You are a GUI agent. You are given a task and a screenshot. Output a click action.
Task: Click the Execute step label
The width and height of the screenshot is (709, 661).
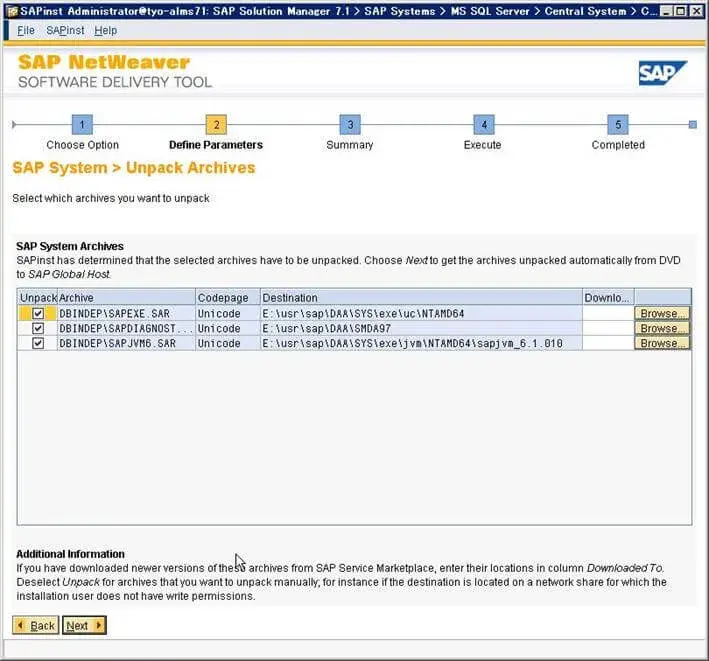click(482, 145)
